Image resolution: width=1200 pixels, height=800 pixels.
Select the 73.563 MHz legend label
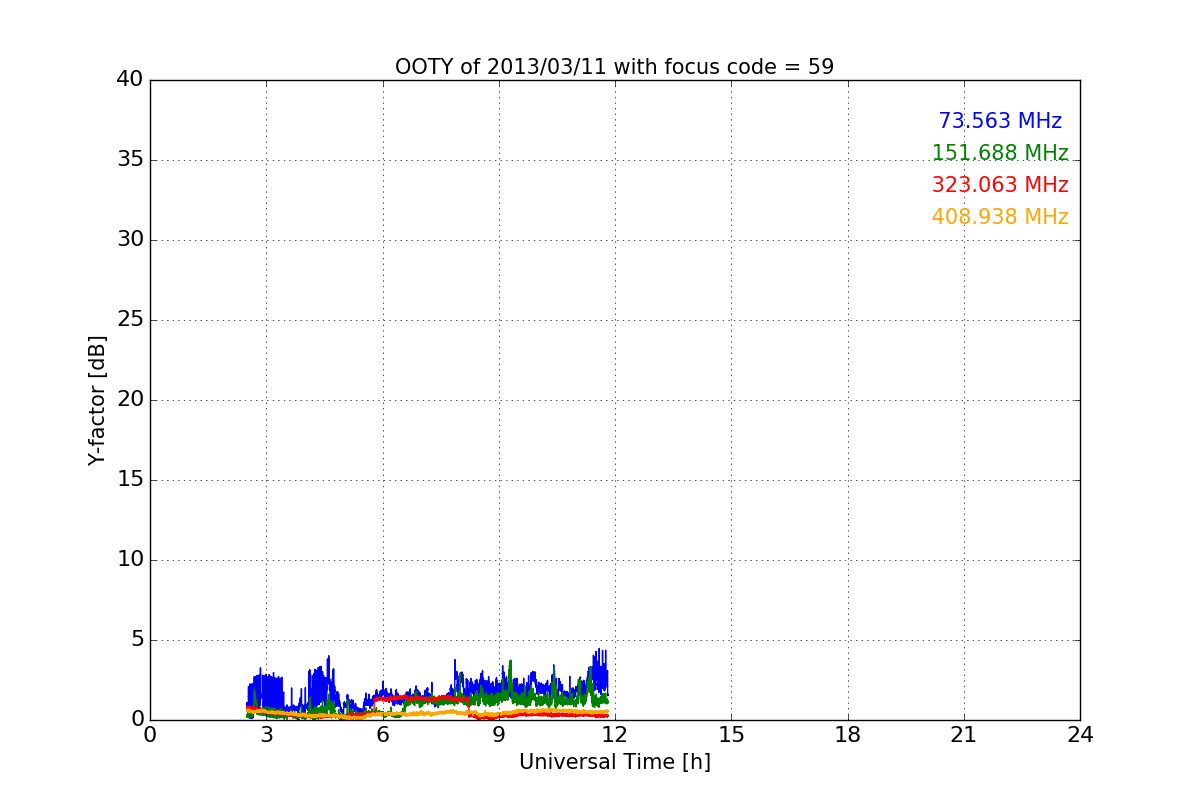[x=1000, y=121]
